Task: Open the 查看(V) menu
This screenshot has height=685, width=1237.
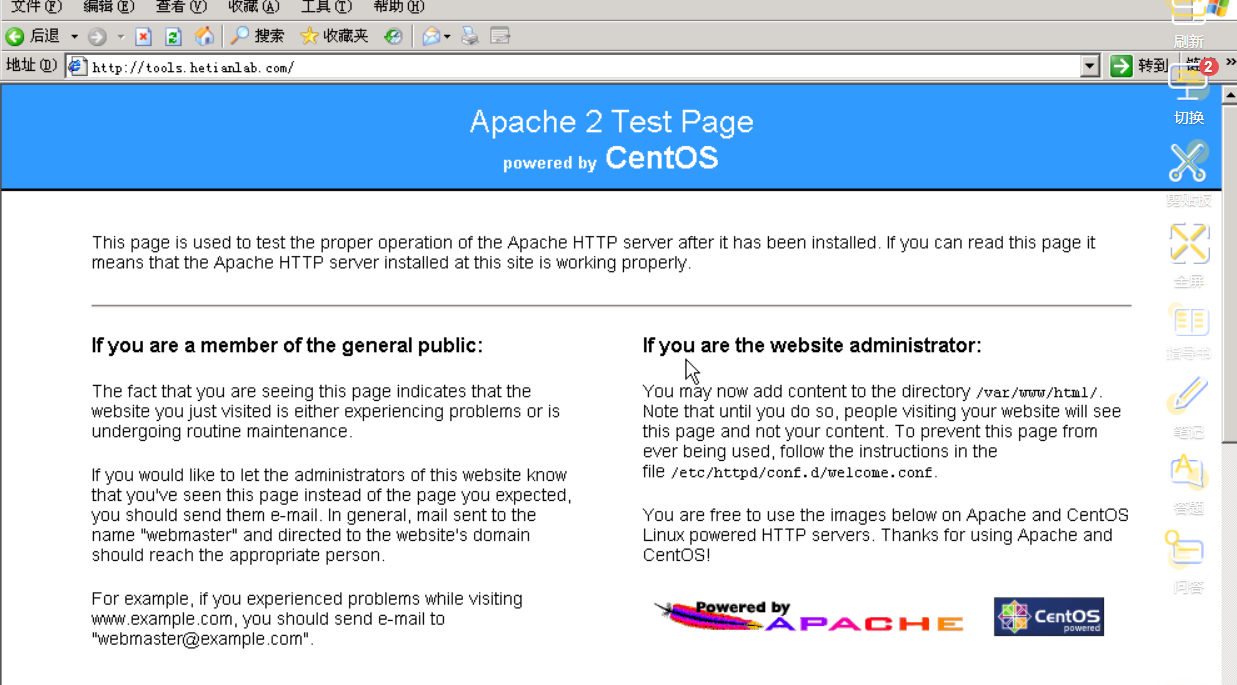Action: point(181,7)
